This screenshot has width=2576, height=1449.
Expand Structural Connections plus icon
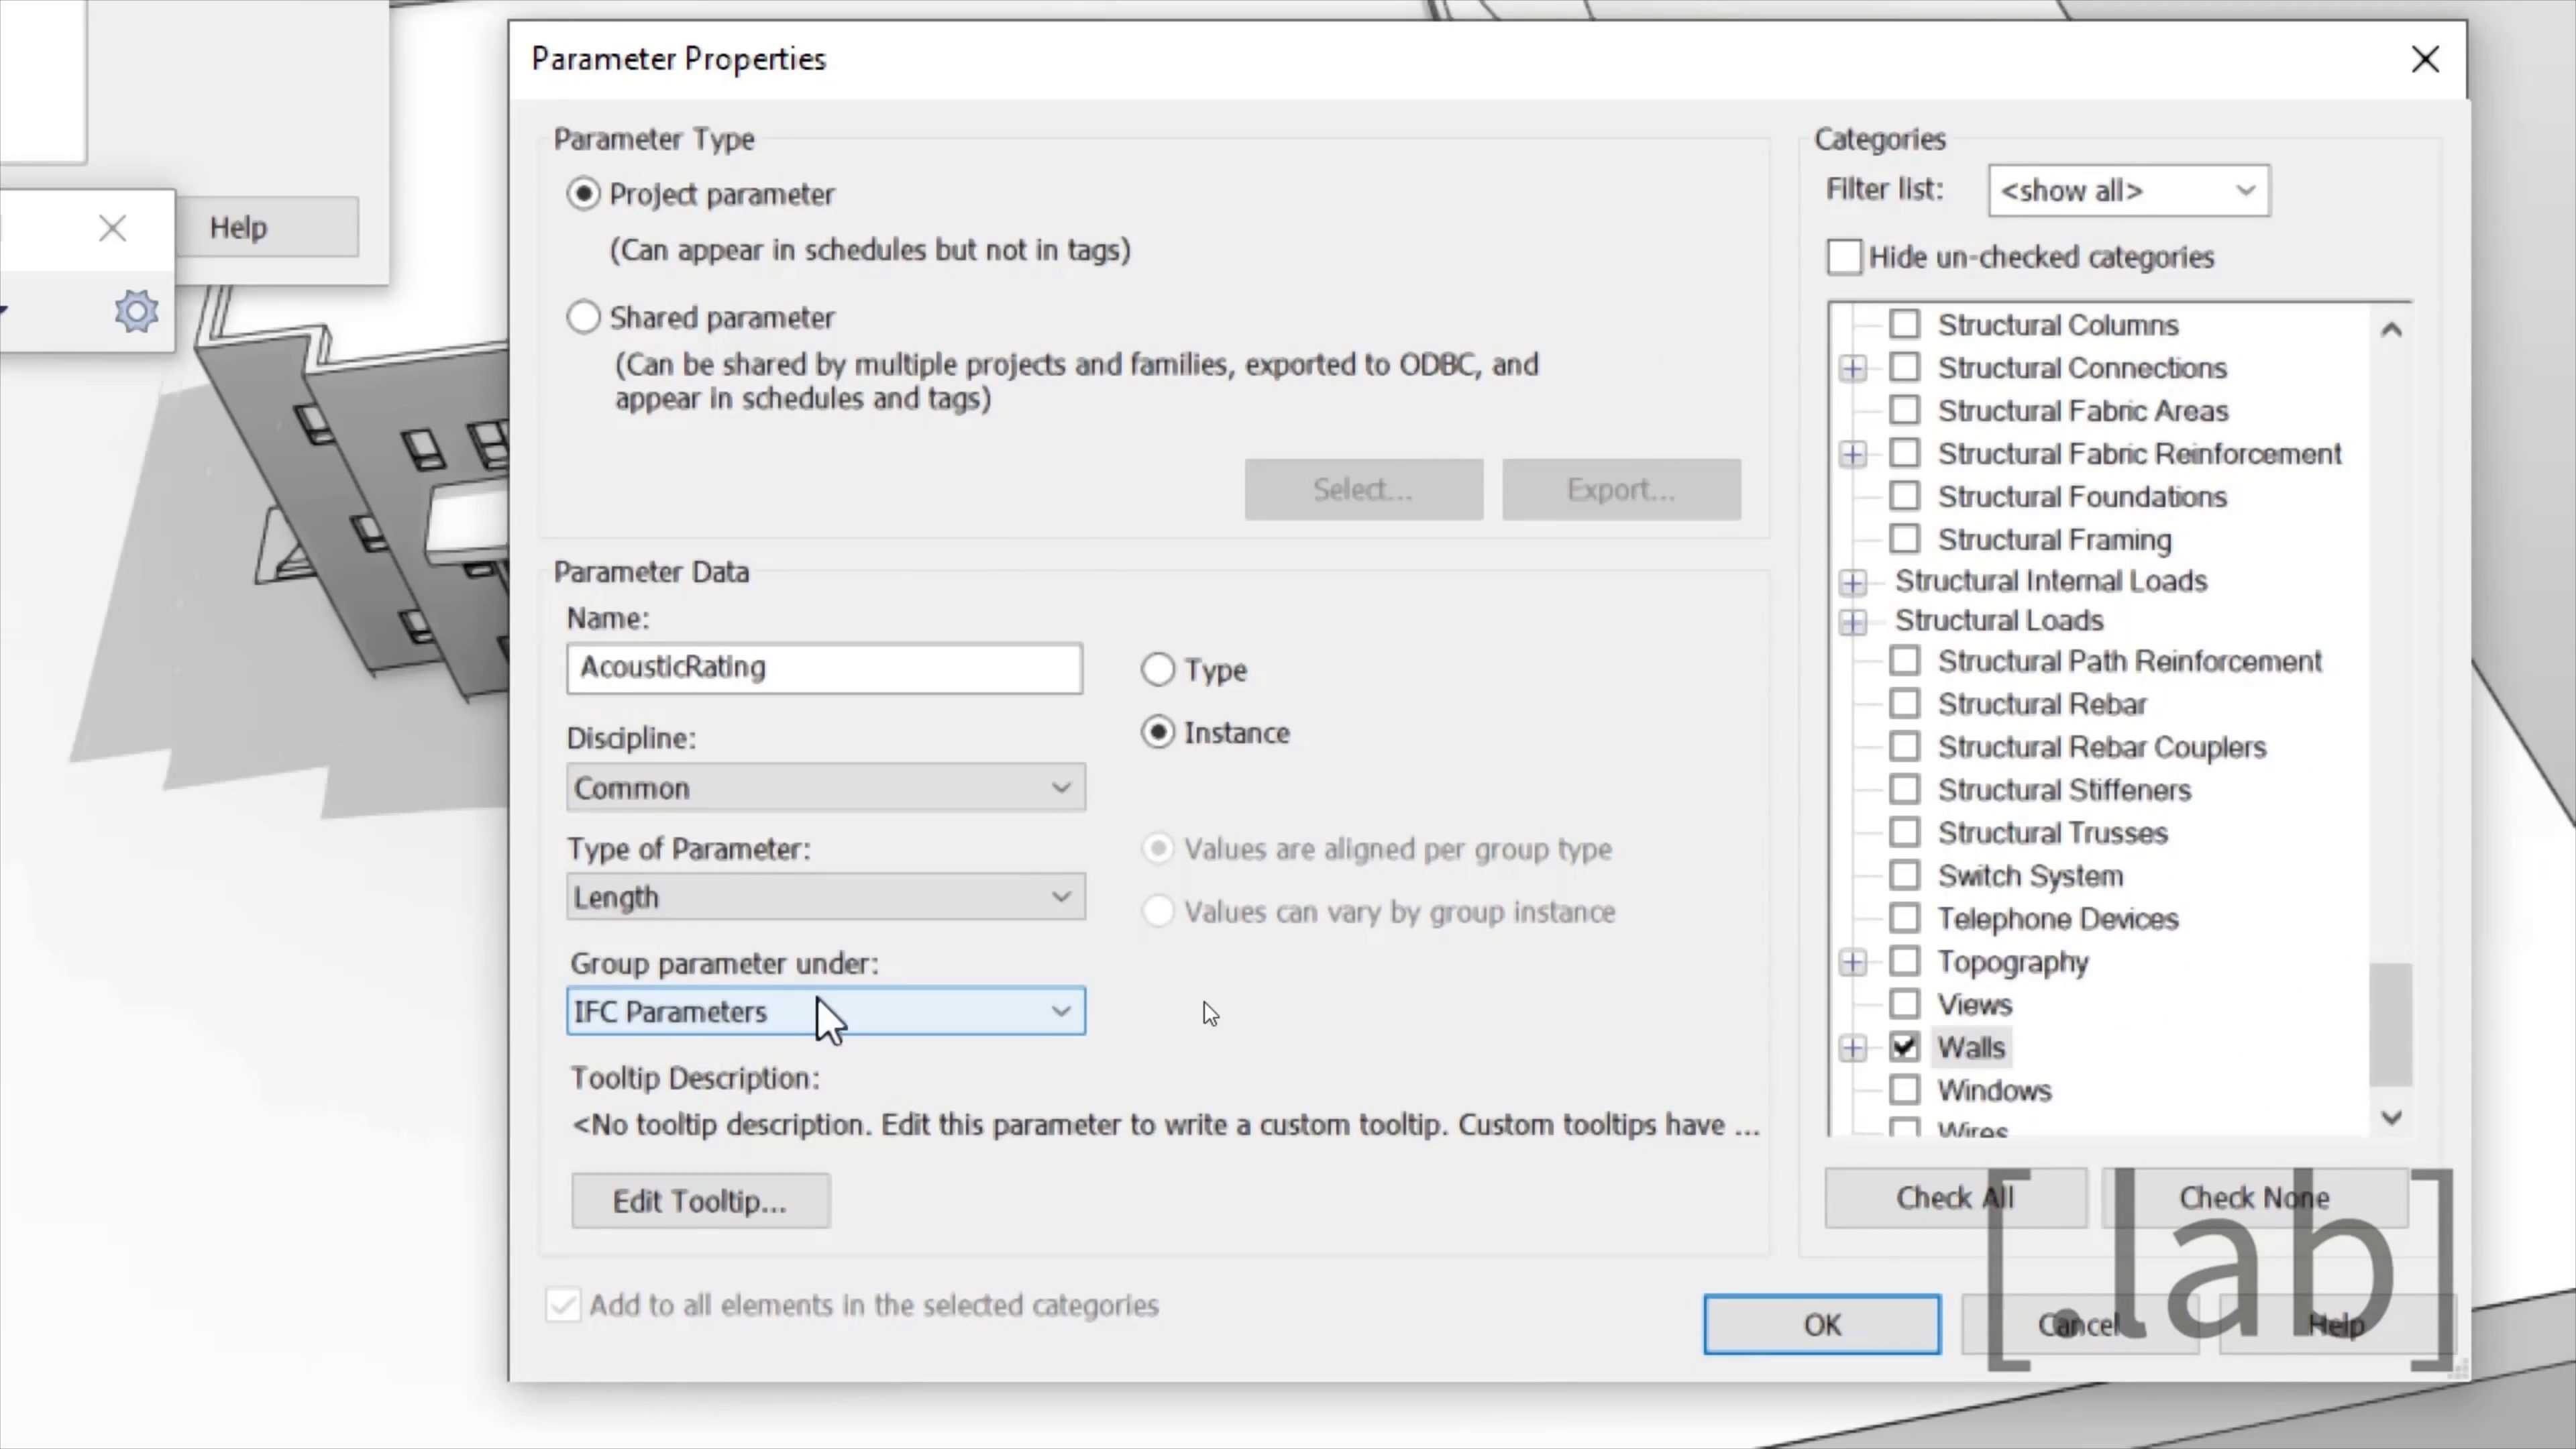click(x=1852, y=368)
